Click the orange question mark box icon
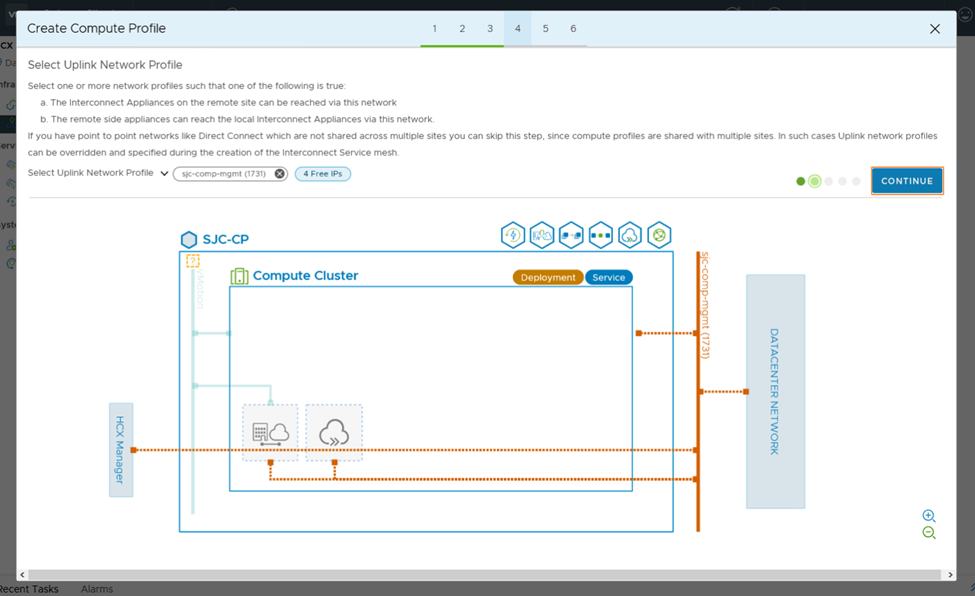This screenshot has width=975, height=596. 193,261
